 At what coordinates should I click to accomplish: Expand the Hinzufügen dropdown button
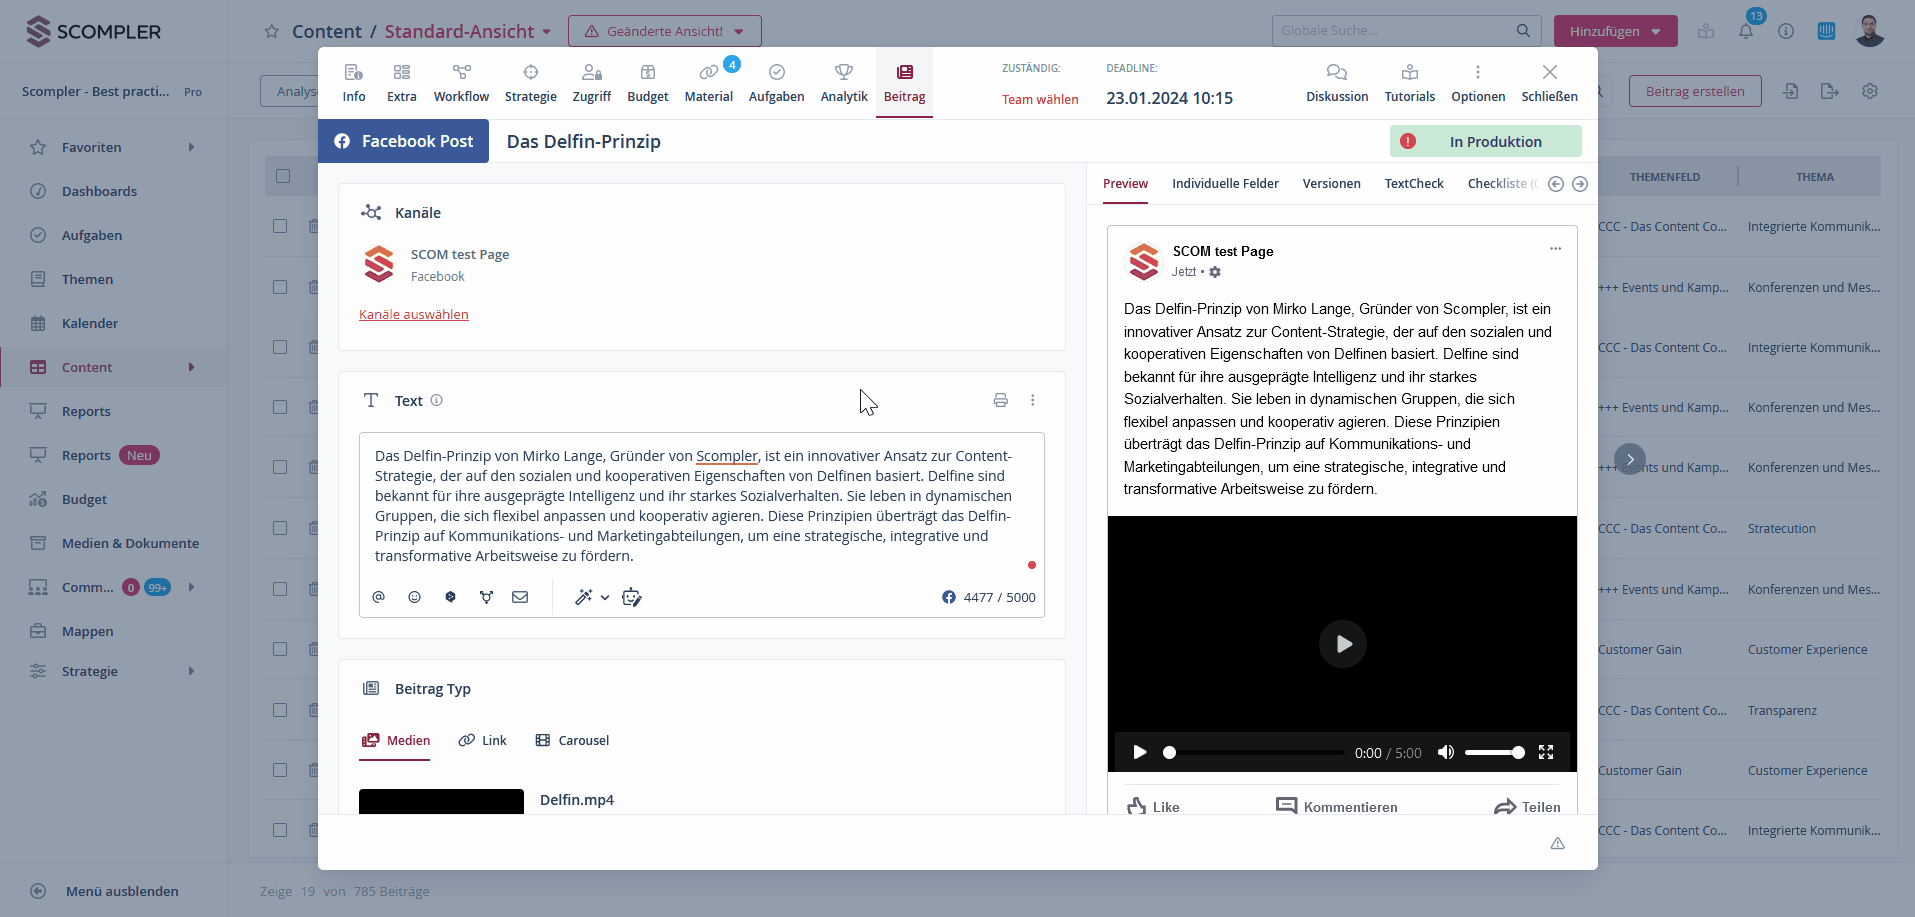pos(1615,31)
